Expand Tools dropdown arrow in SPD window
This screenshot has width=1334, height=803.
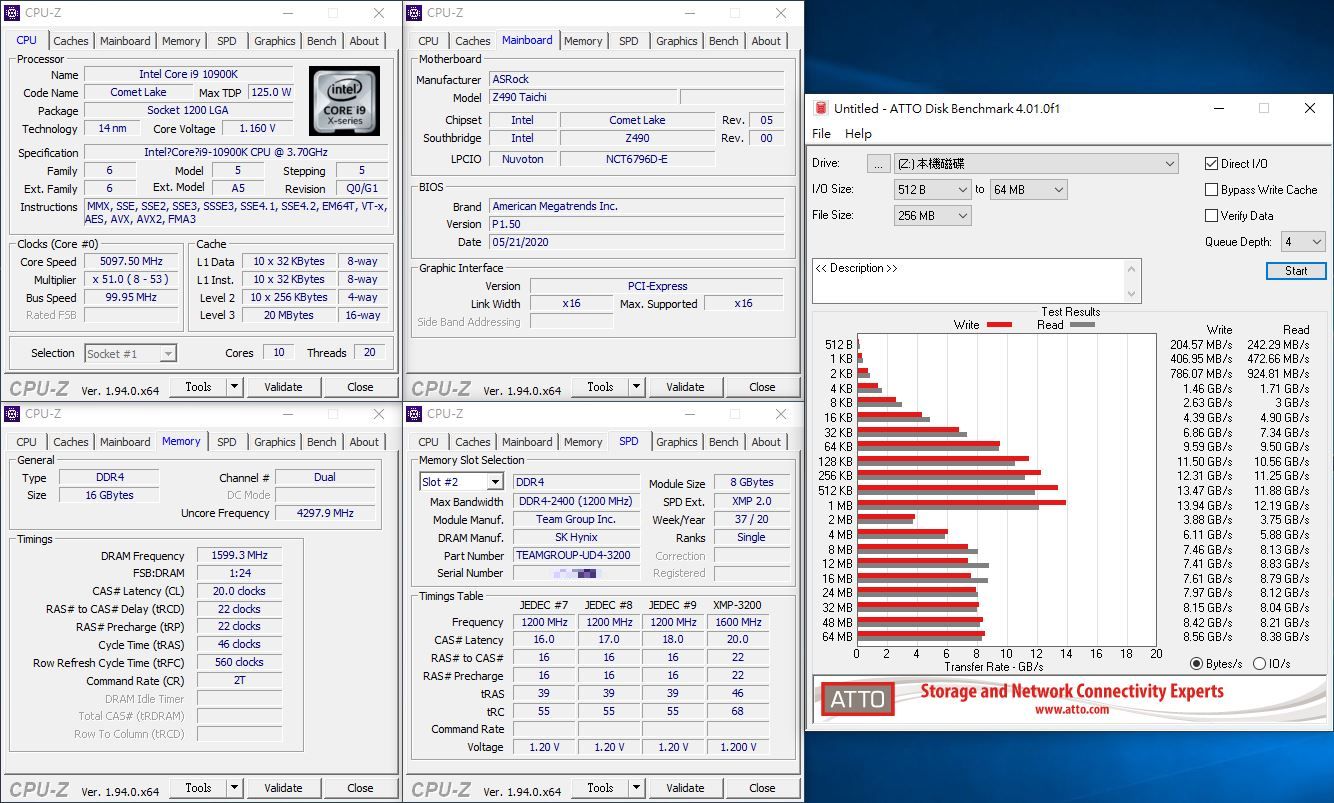636,788
